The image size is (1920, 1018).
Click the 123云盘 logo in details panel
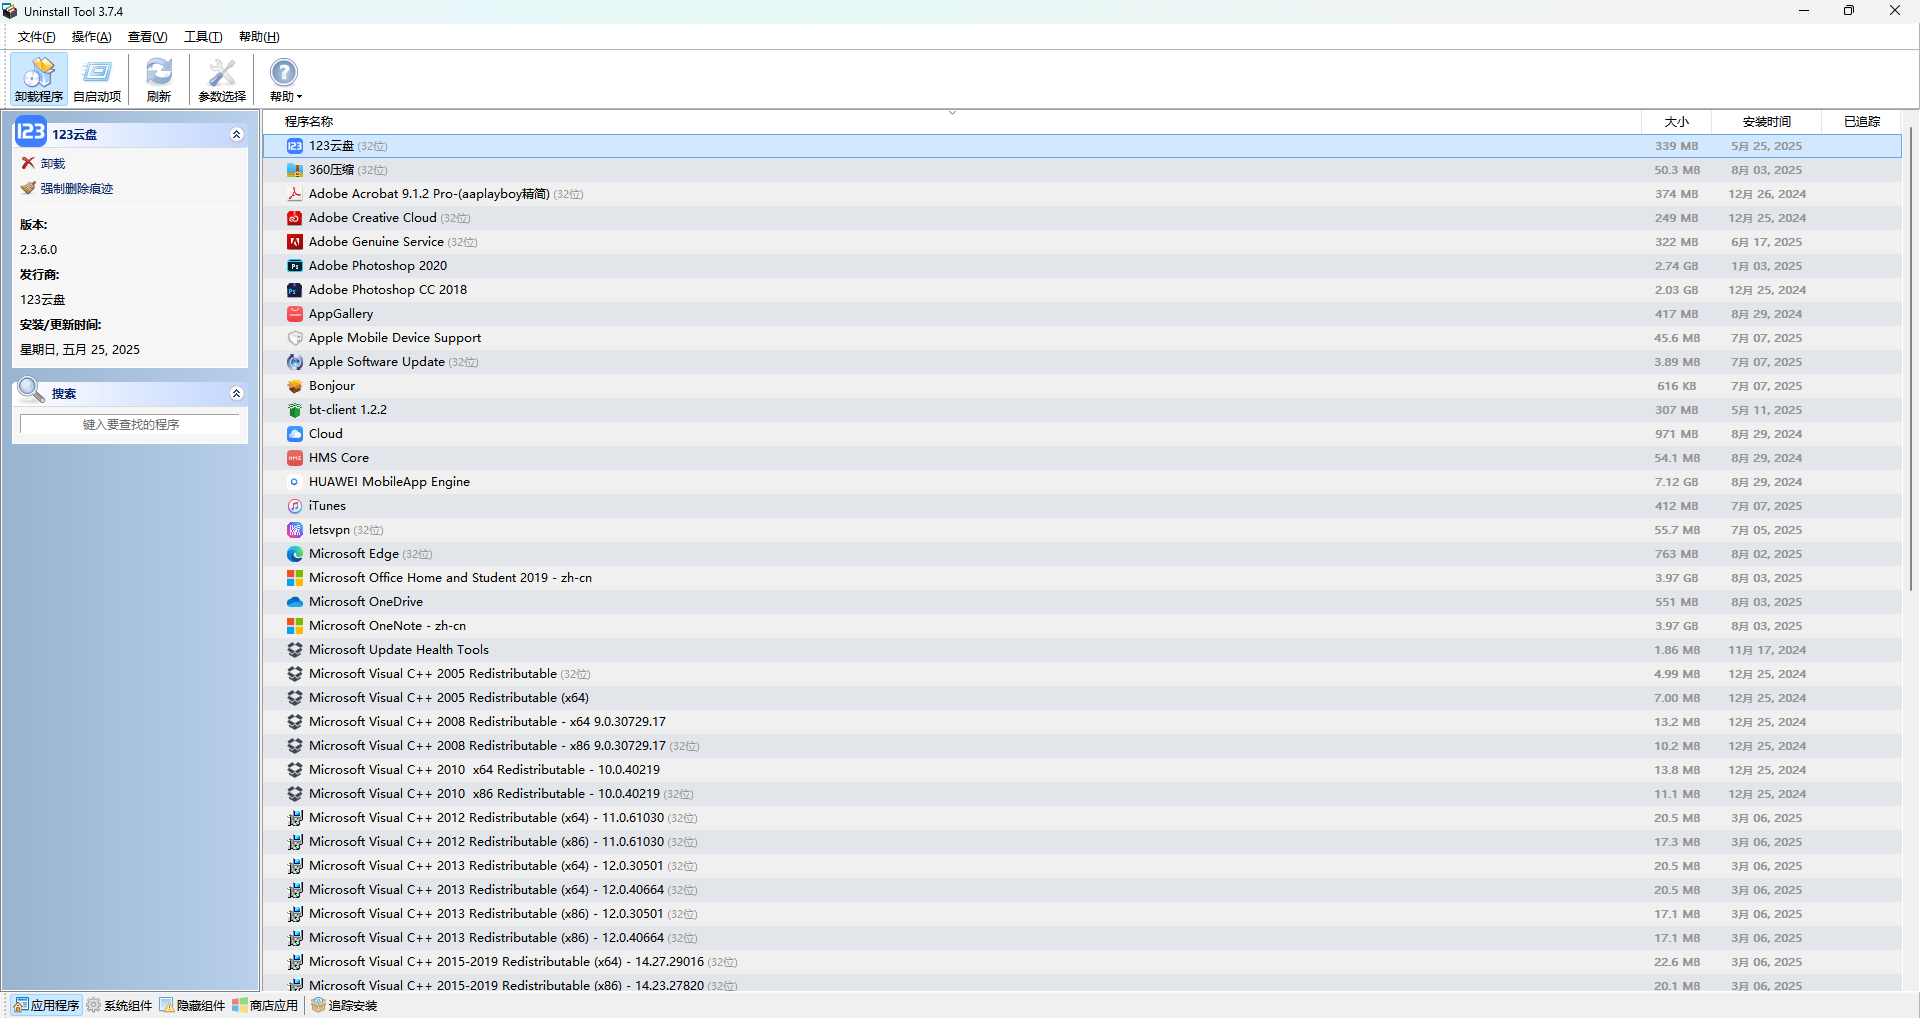31,132
